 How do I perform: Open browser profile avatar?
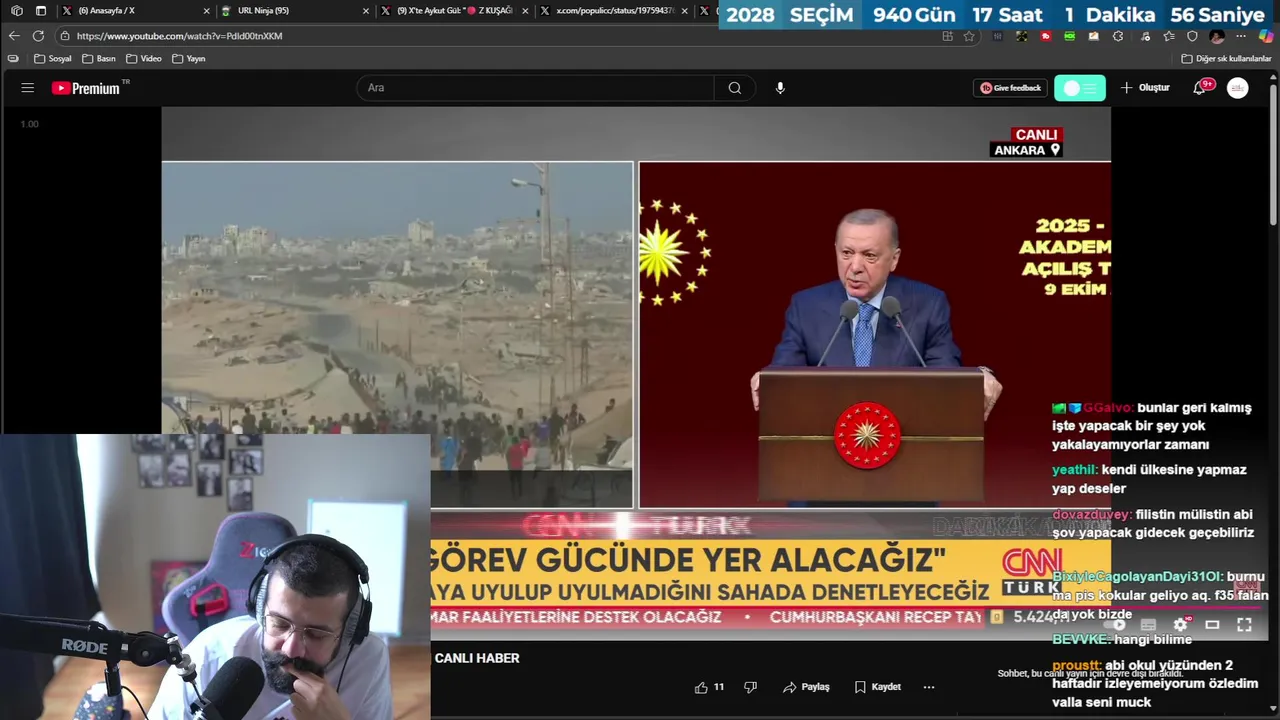tap(1217, 36)
